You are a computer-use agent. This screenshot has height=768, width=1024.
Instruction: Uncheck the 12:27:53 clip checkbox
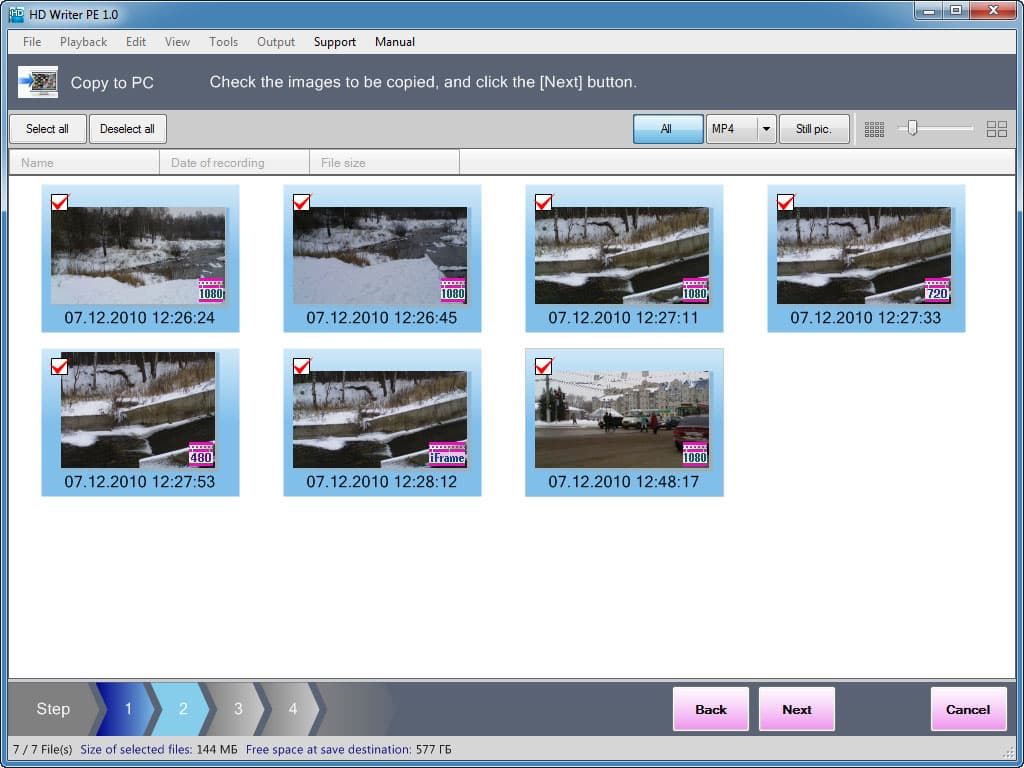click(x=59, y=366)
